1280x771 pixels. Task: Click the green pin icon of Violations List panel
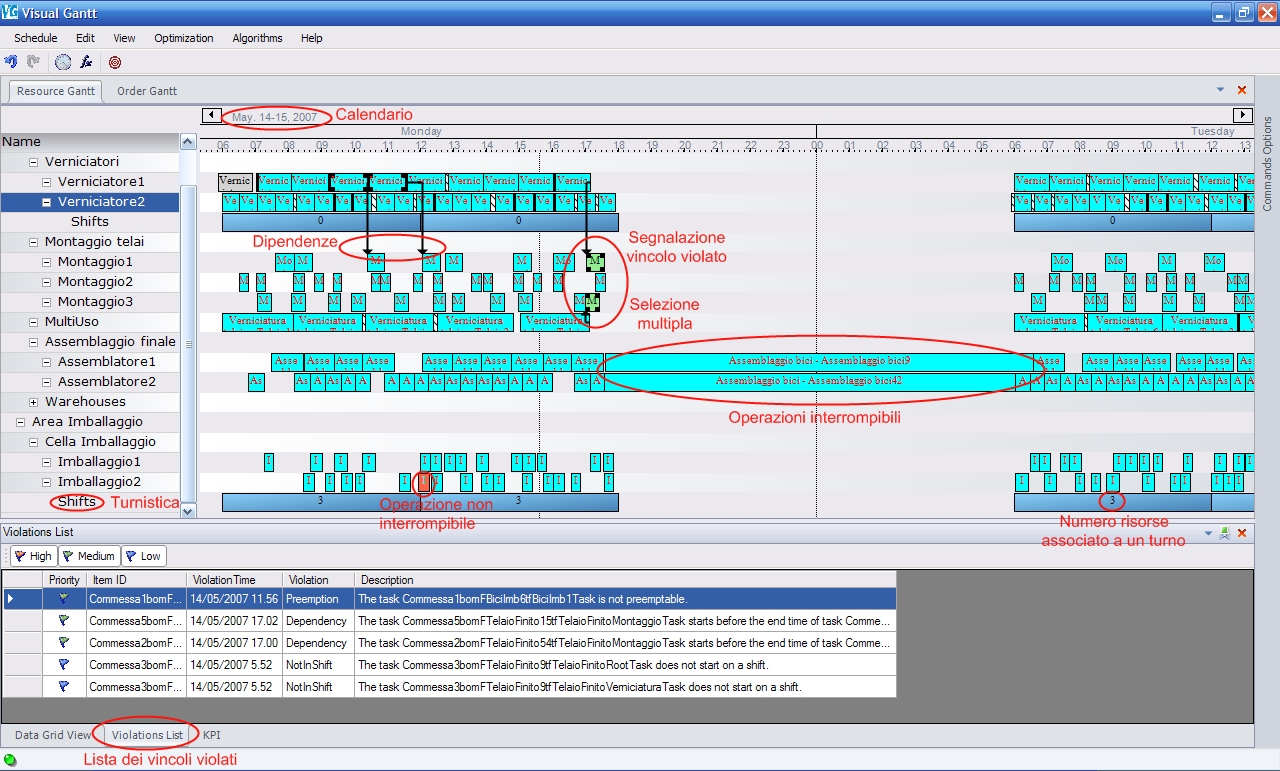click(1224, 534)
